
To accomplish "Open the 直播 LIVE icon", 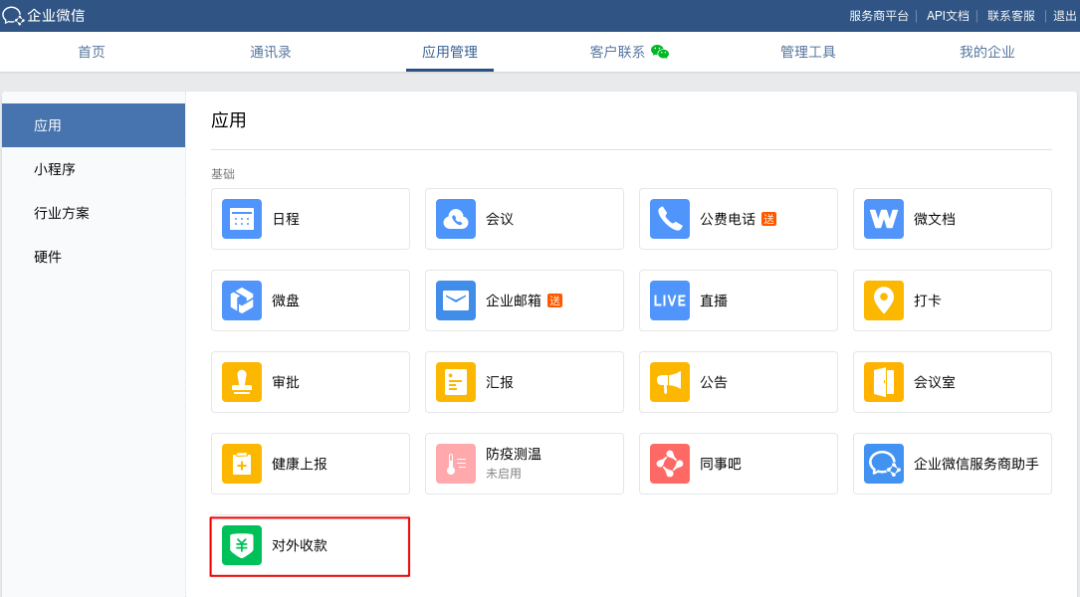I will [670, 301].
